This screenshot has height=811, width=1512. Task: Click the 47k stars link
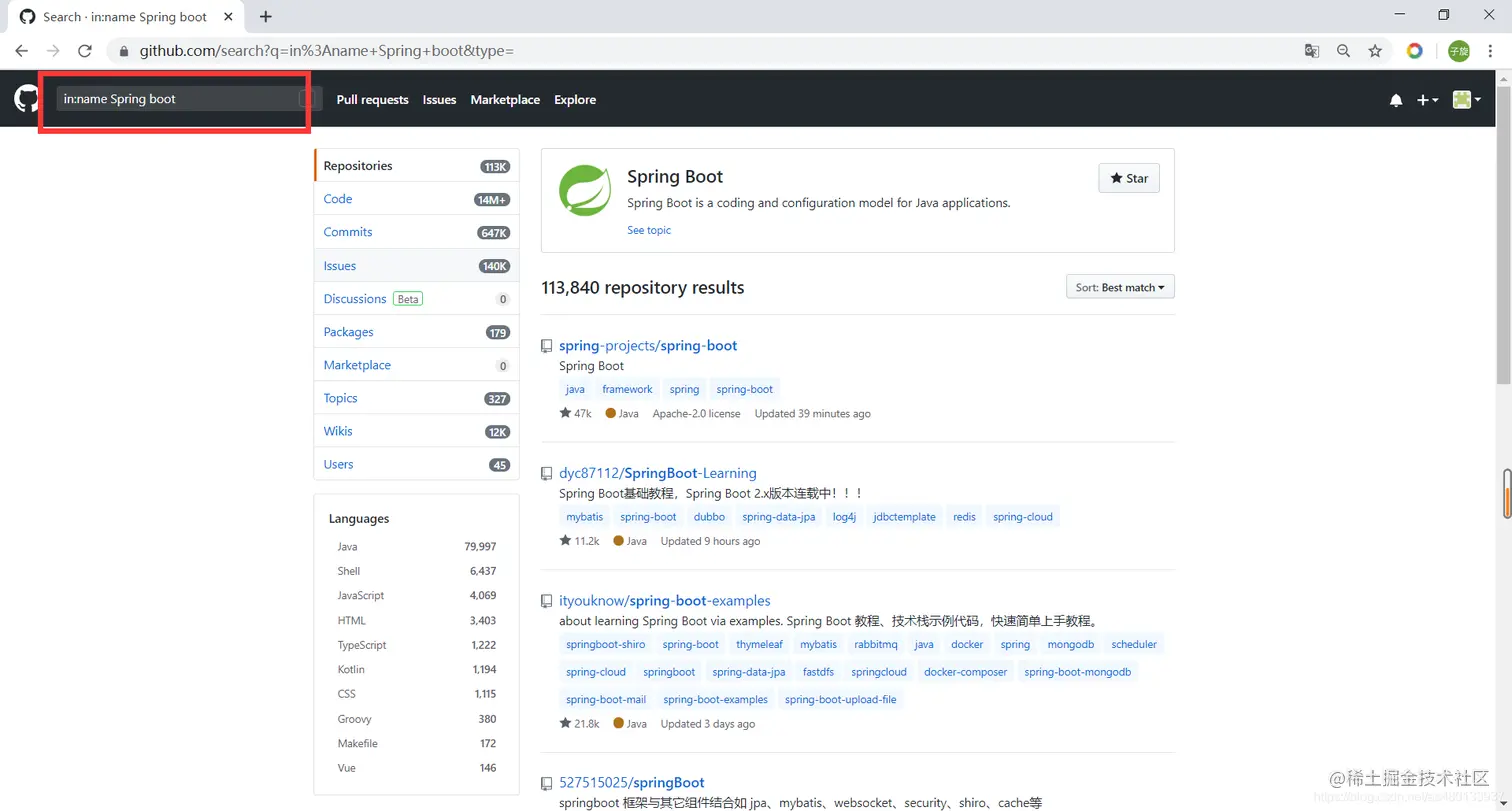[x=576, y=413]
